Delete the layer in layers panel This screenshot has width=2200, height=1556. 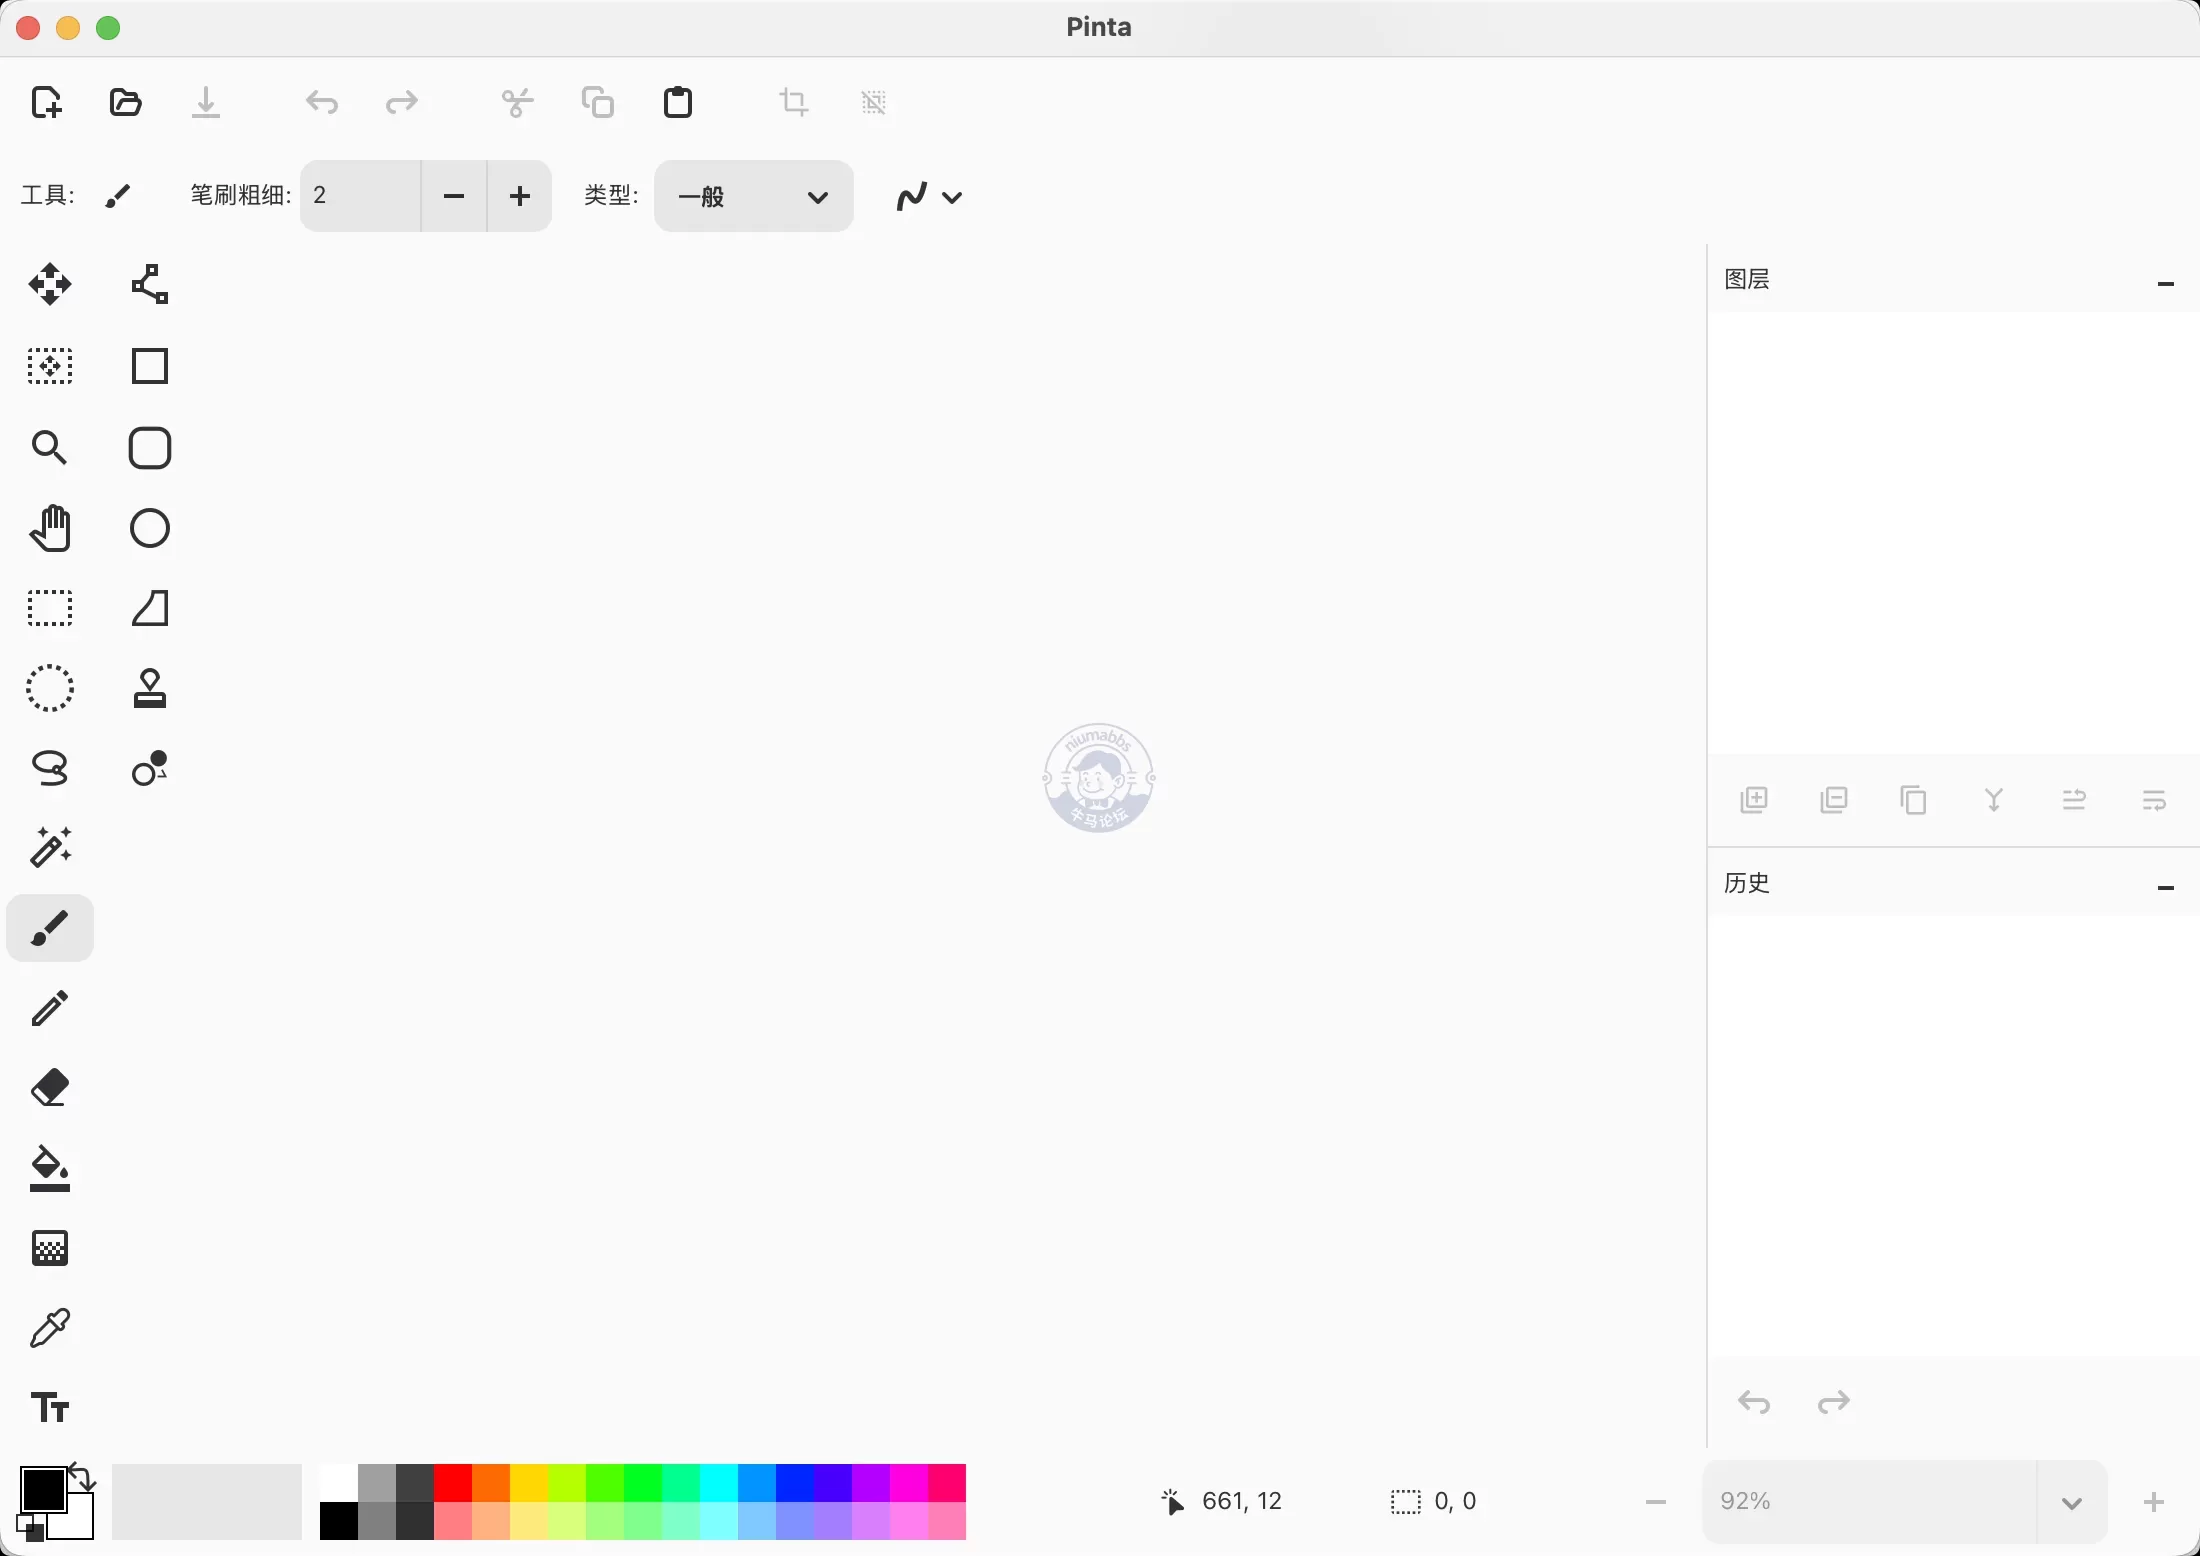[1834, 800]
